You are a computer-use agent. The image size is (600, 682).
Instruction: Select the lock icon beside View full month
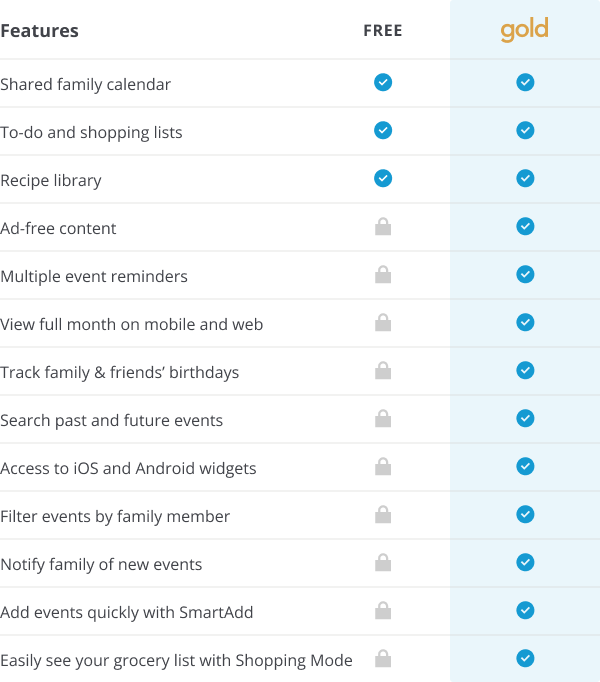point(383,322)
